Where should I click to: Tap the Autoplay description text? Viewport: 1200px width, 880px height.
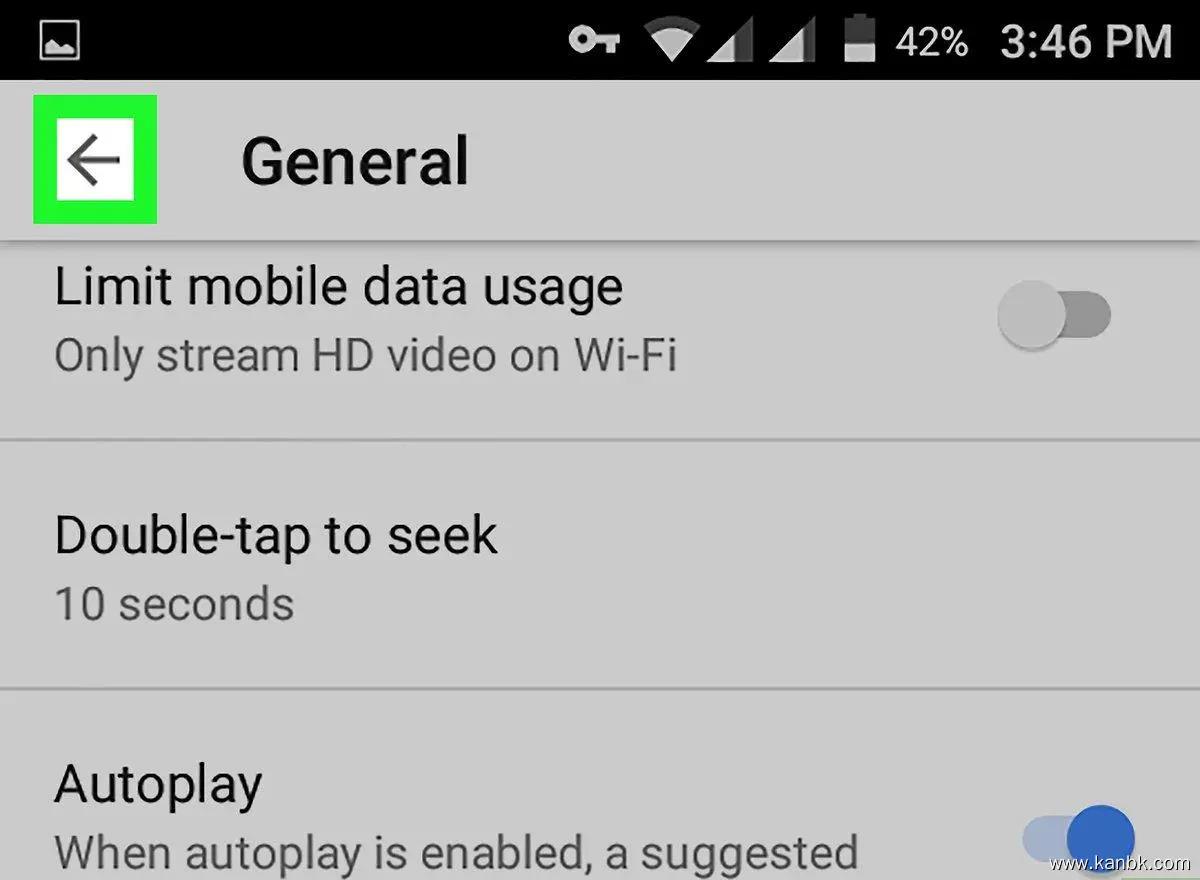point(456,852)
